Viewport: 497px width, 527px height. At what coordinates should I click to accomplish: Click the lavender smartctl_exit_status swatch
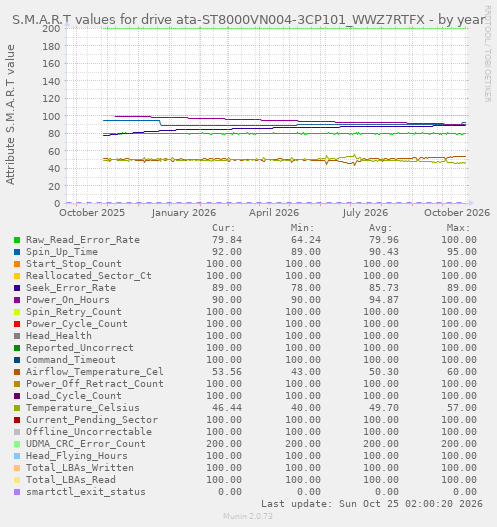tap(17, 492)
